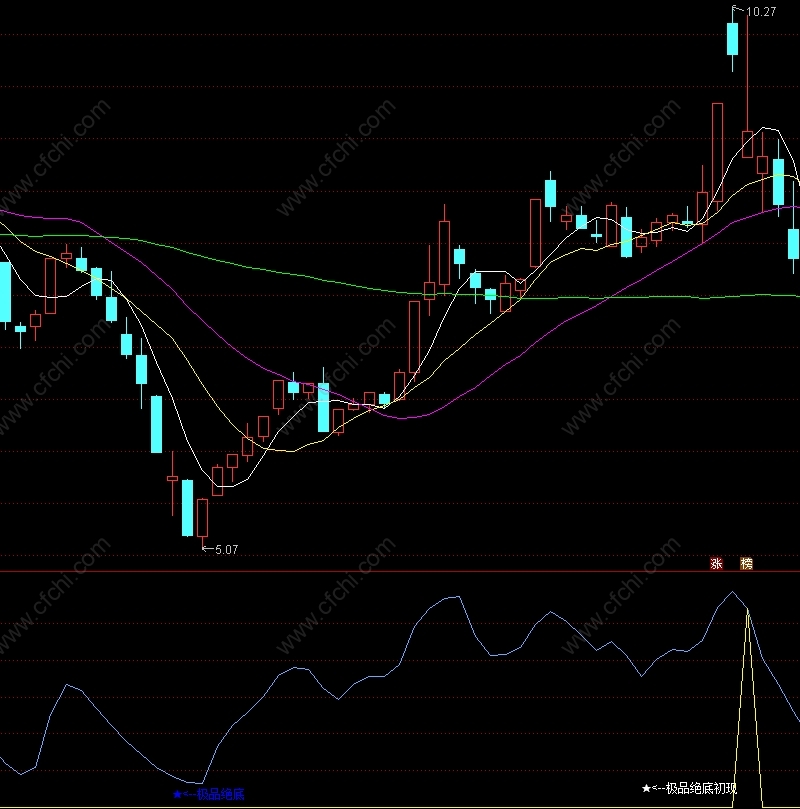Click the 10.27 high price label
This screenshot has width=800, height=809.
760,12
